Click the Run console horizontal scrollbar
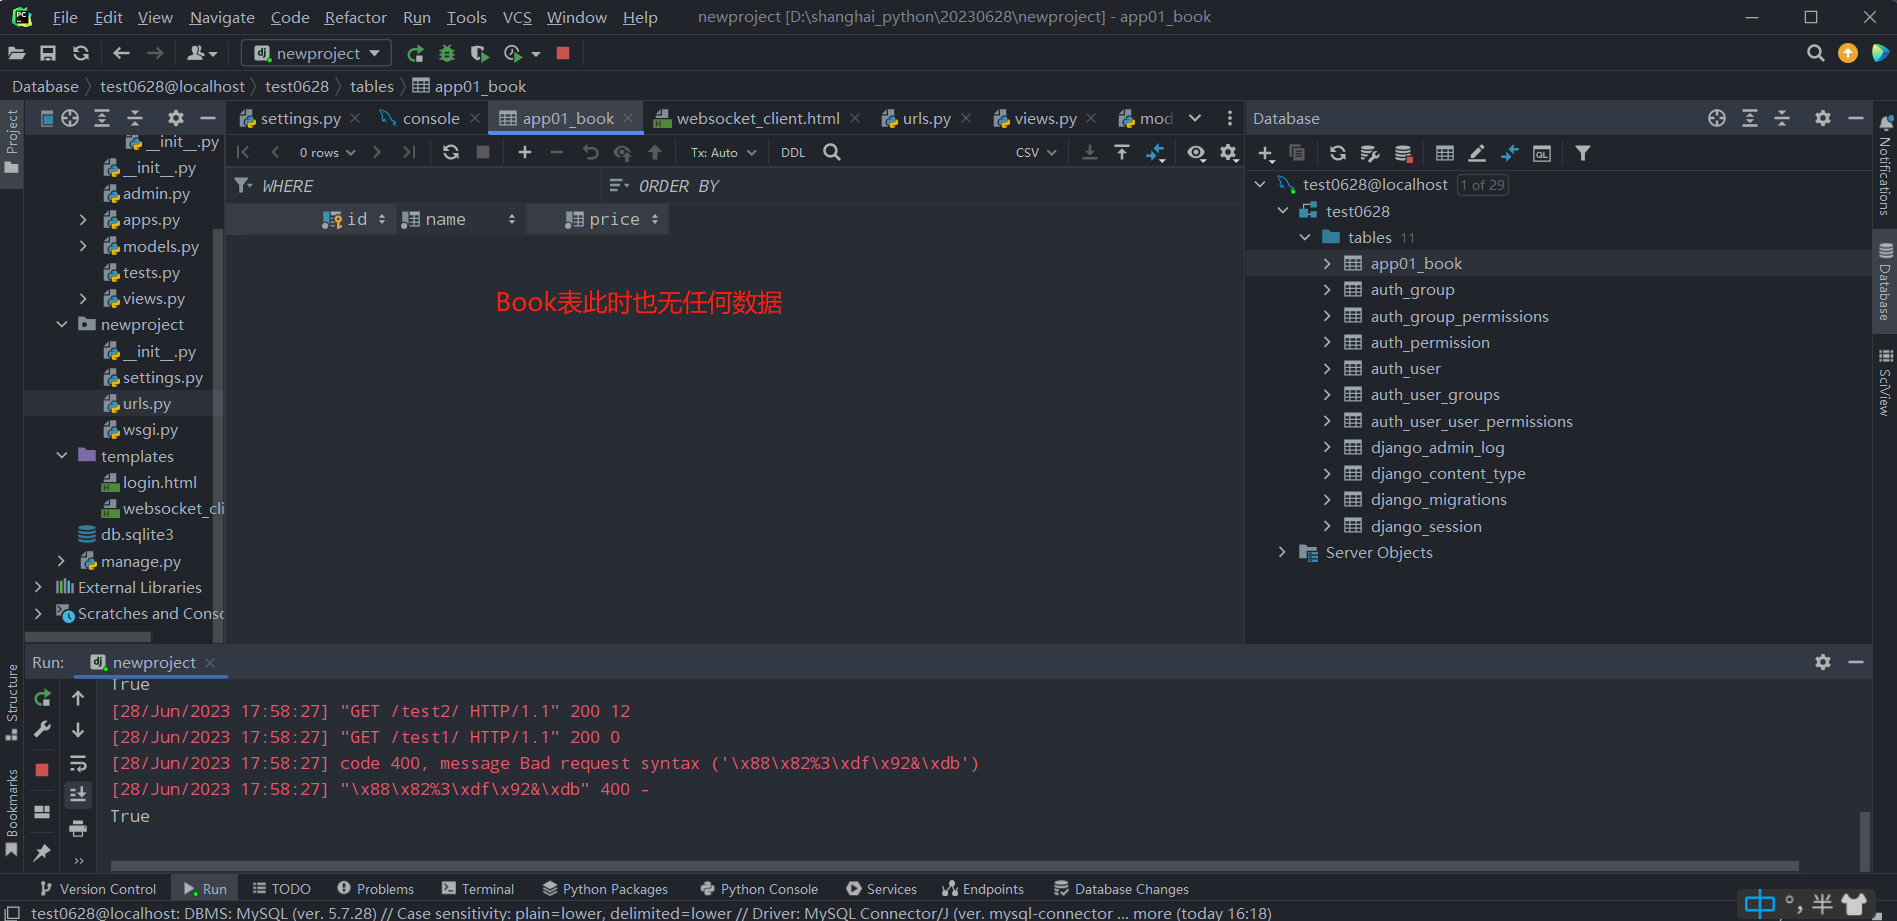 955,865
